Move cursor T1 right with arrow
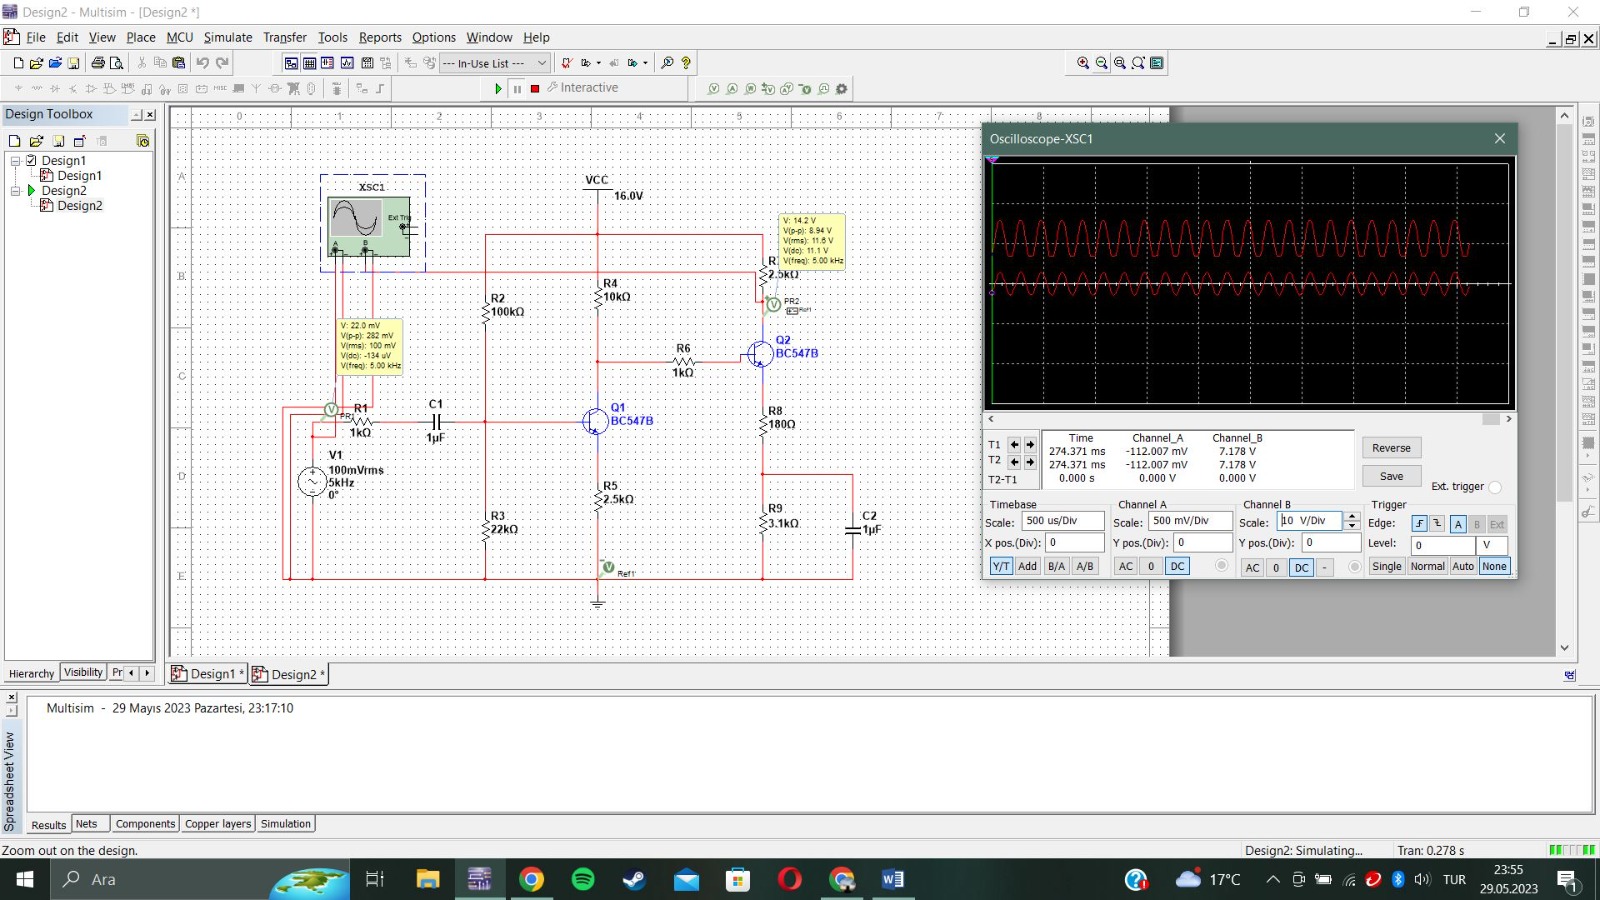 [1030, 445]
